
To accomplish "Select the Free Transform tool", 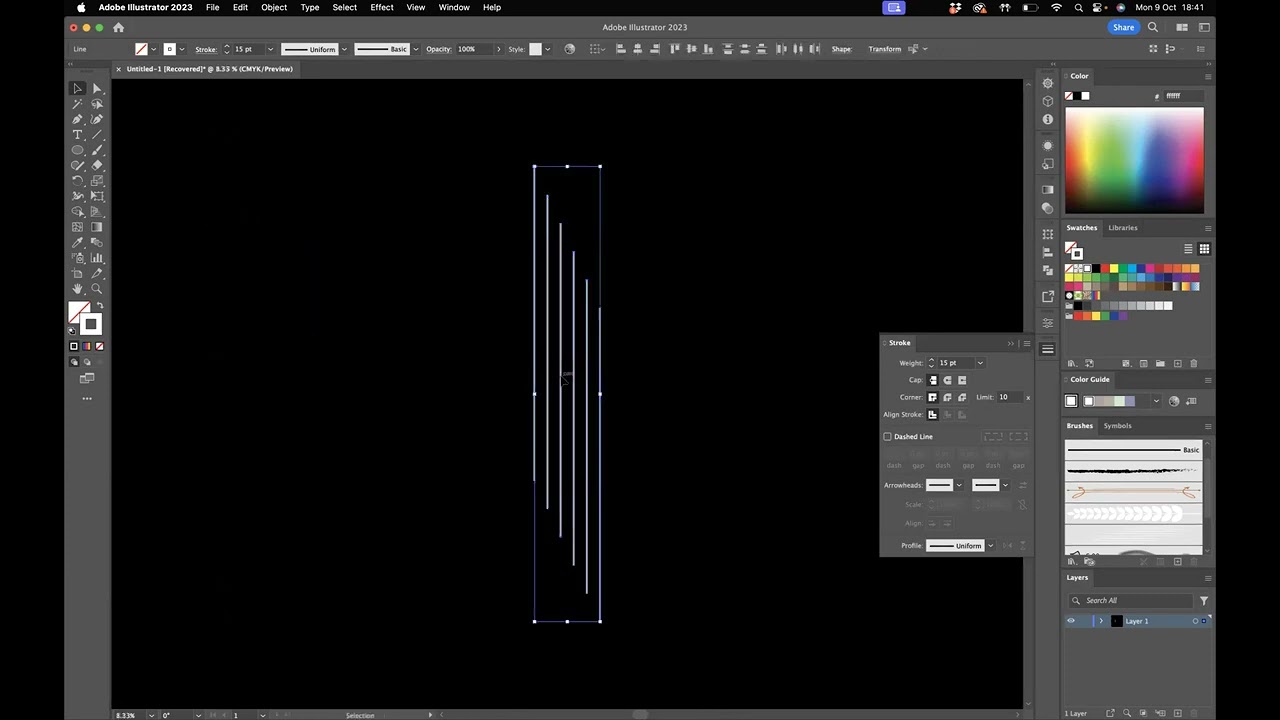I will pos(97,196).
